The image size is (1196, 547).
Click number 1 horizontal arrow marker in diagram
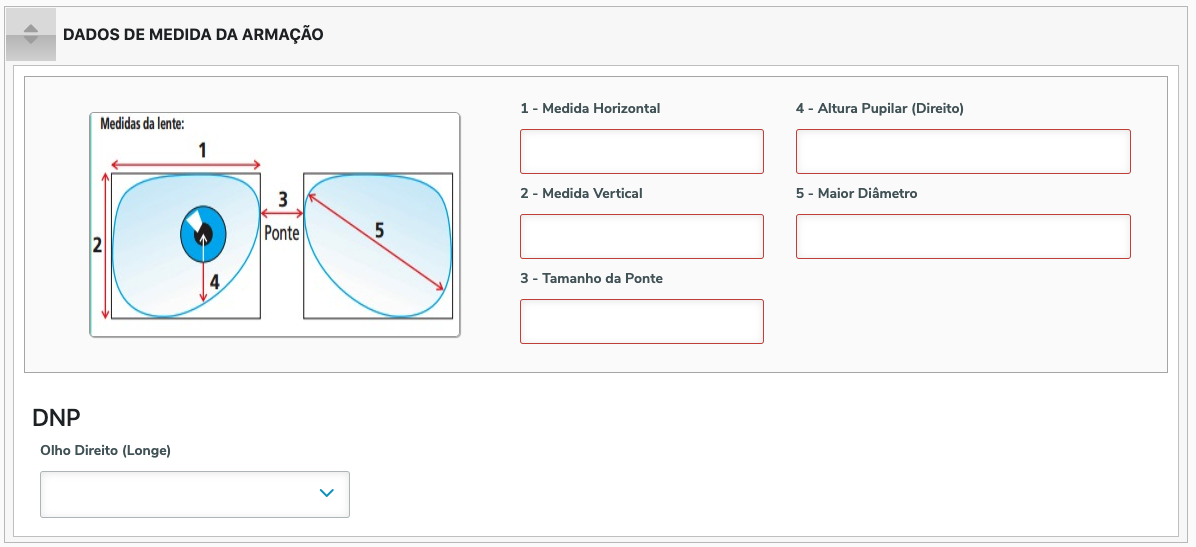tap(203, 151)
